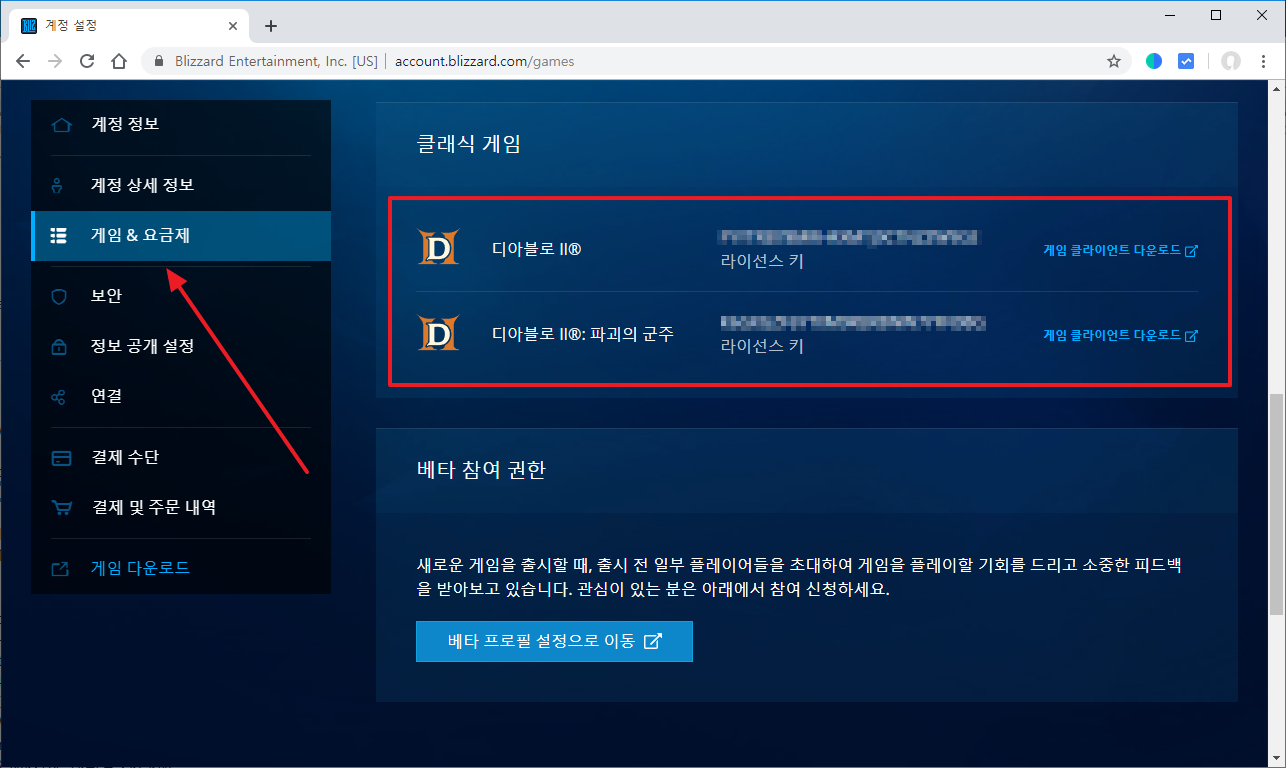Image resolution: width=1286 pixels, height=768 pixels.
Task: Minimize the Chrome window
Action: coord(1170,15)
